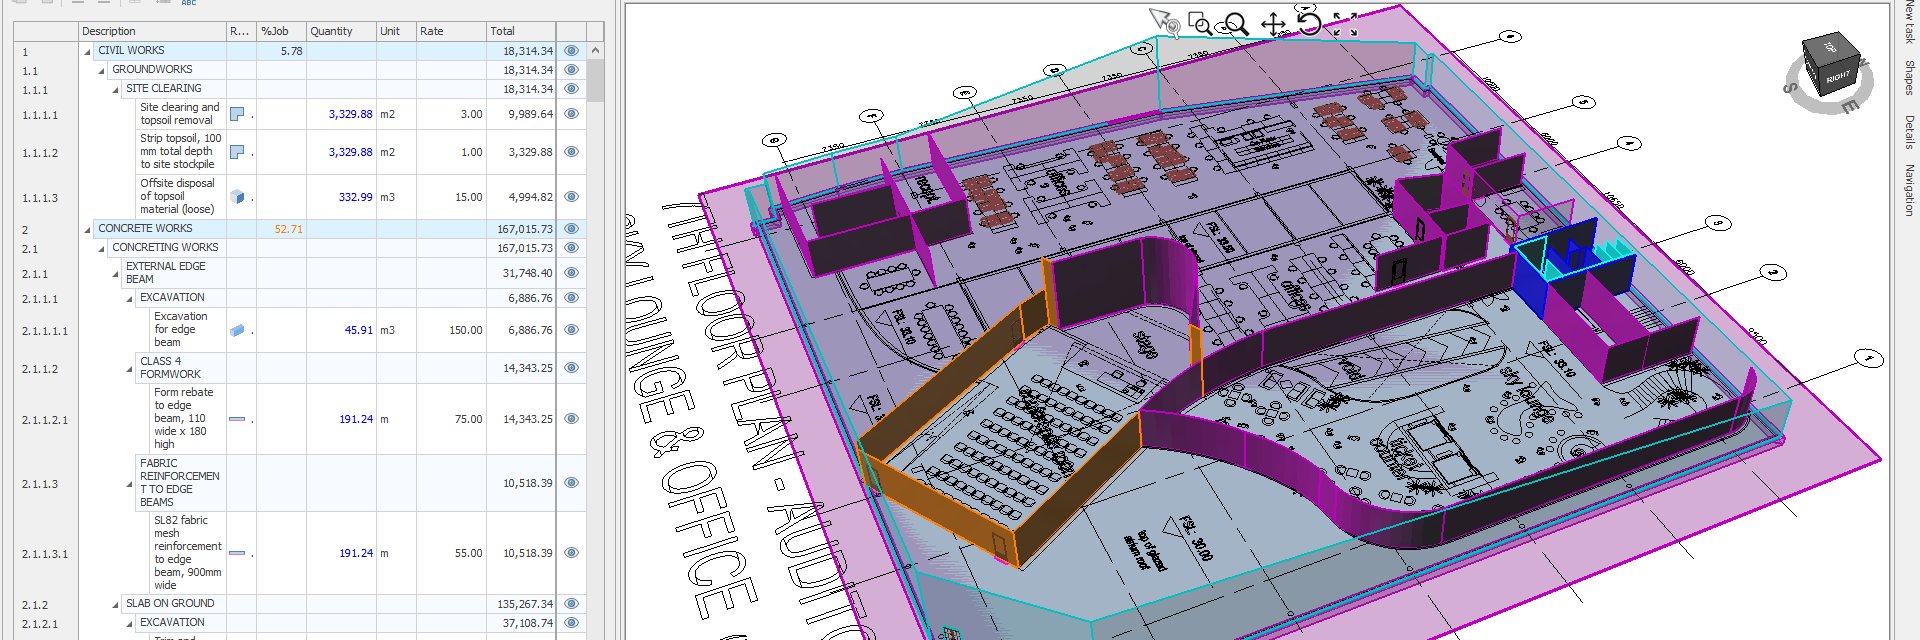The width and height of the screenshot is (1920, 640).
Task: Toggle visibility eye for GROUNDWORKS
Action: tap(571, 70)
